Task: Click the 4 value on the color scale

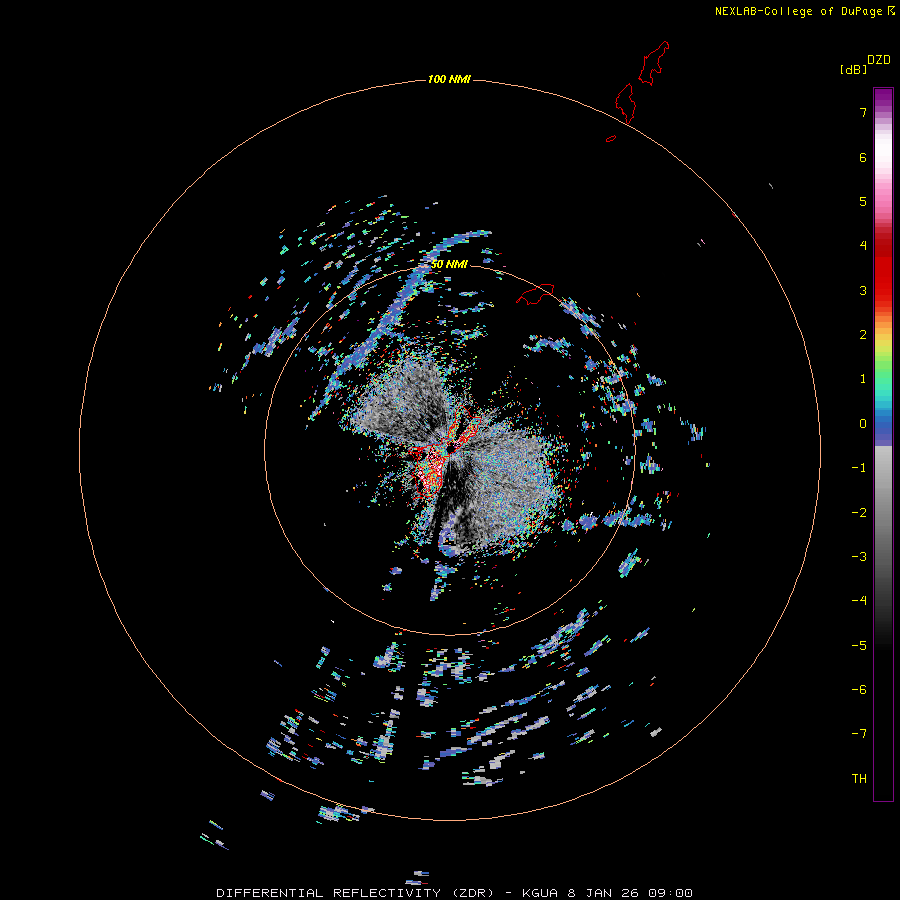Action: tap(863, 246)
